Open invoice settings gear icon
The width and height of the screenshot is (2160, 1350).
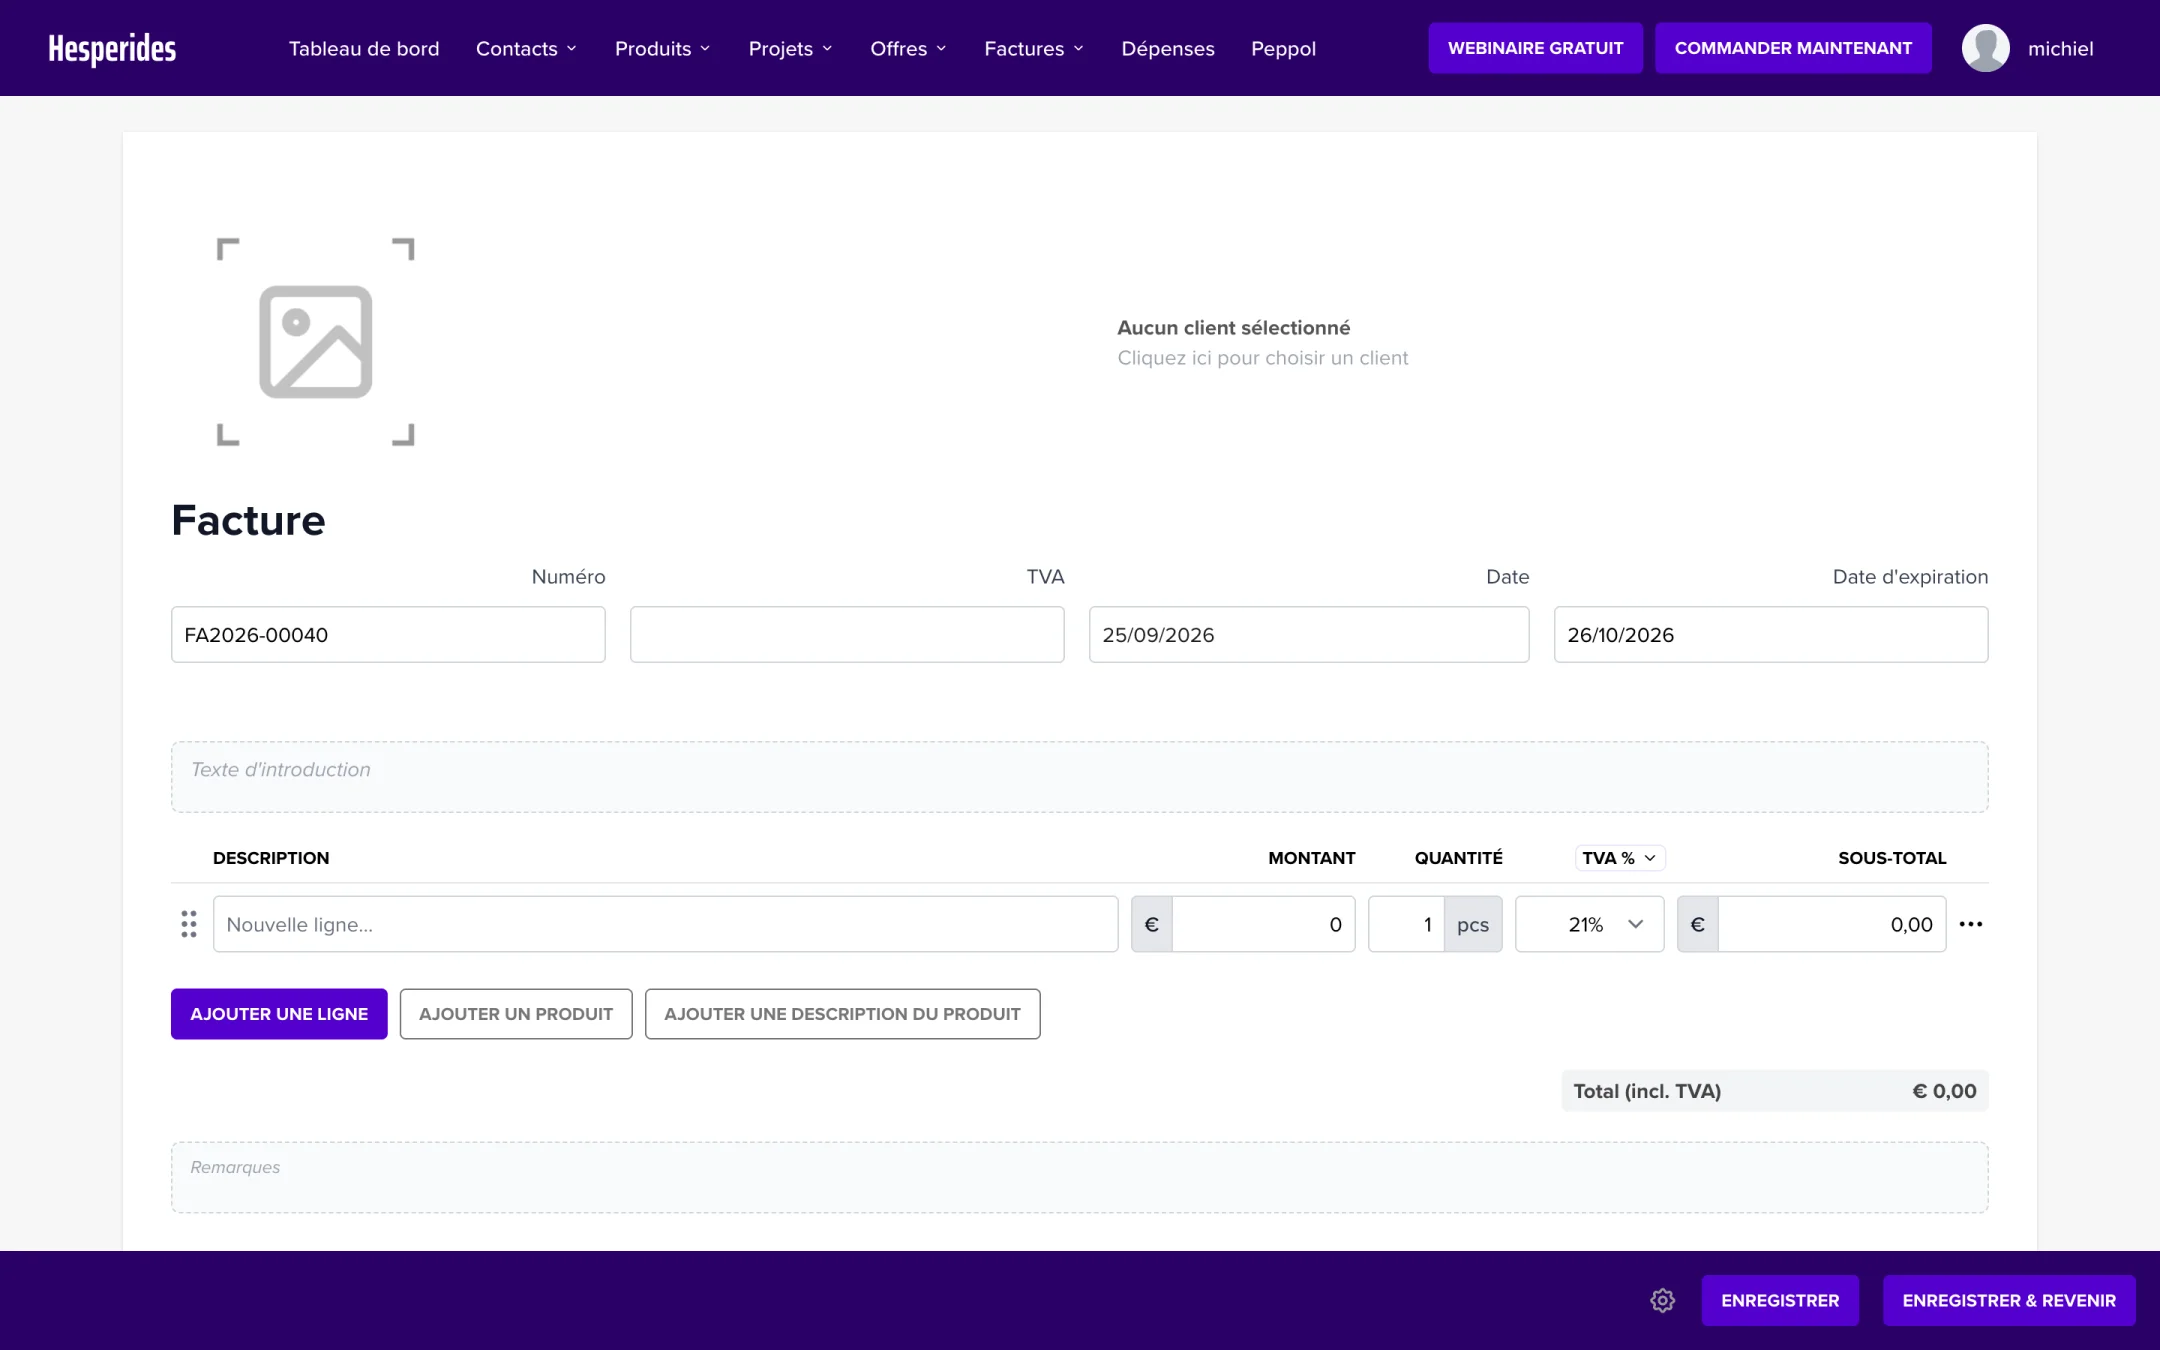pos(1663,1300)
